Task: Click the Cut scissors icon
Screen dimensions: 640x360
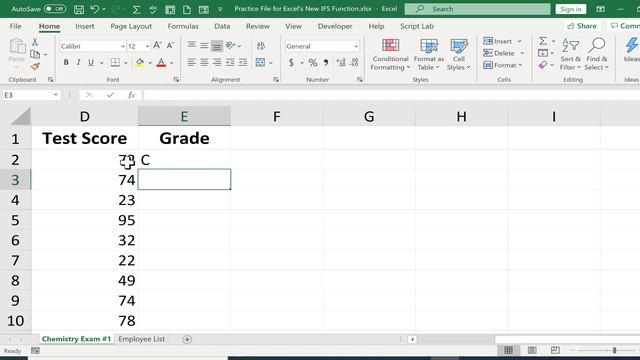Action: (x=35, y=42)
